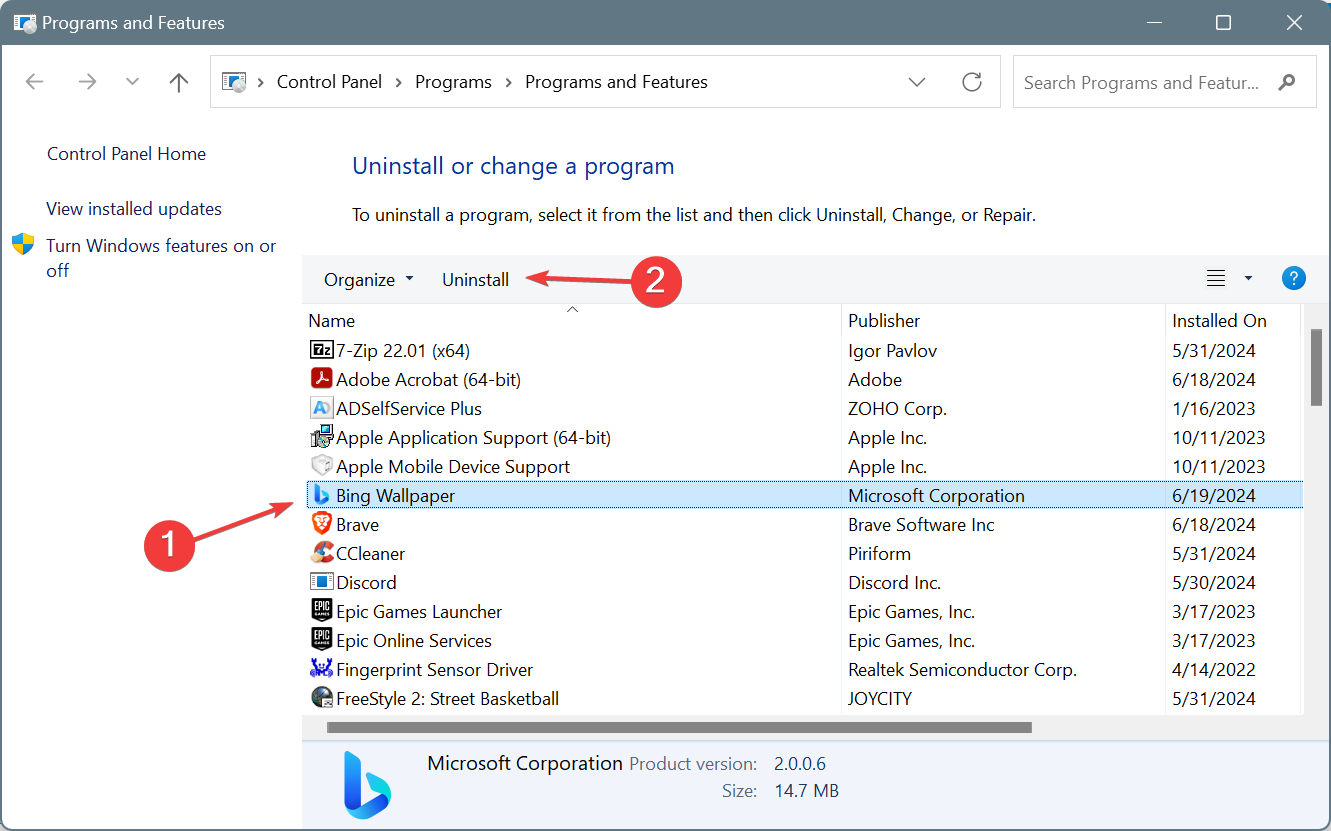Maximize the Programs and Features window
This screenshot has height=831, width=1331.
pyautogui.click(x=1223, y=22)
